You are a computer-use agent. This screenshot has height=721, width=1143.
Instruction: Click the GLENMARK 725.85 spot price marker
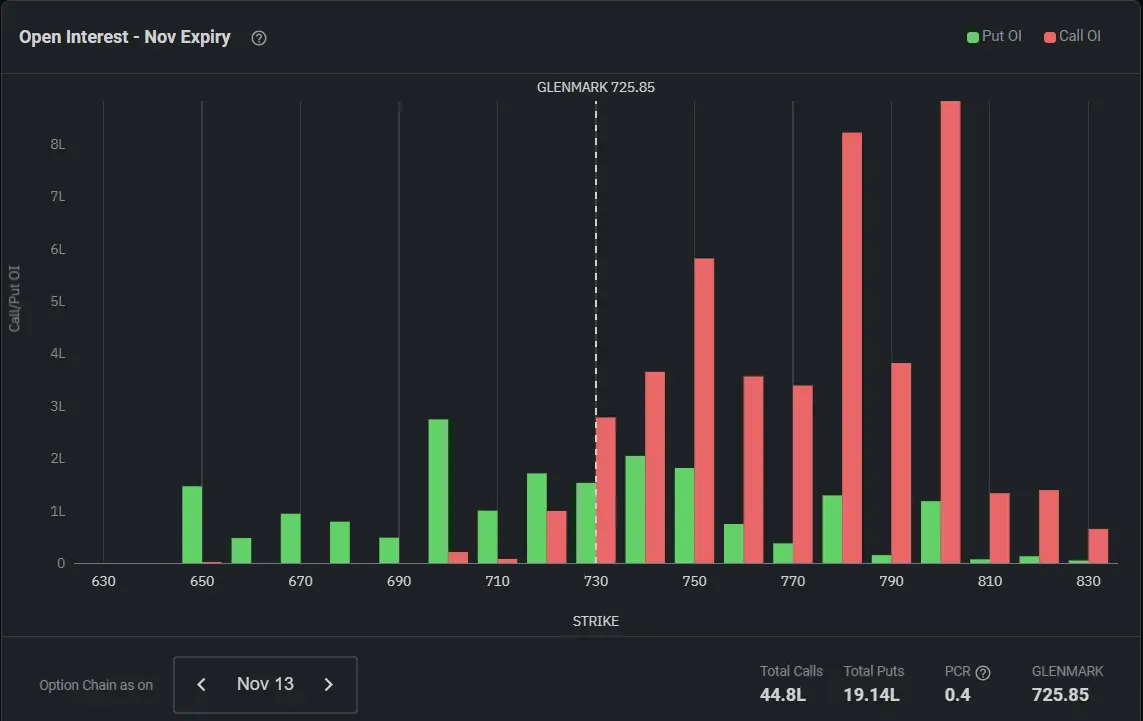tap(596, 87)
